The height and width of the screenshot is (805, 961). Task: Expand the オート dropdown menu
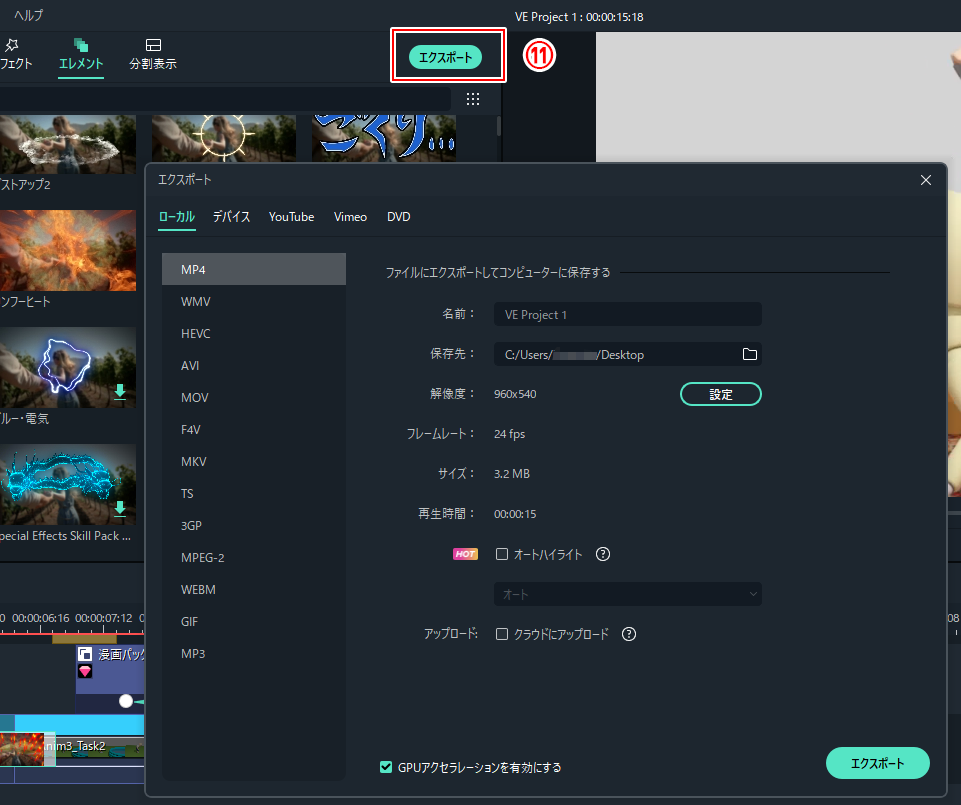627,594
